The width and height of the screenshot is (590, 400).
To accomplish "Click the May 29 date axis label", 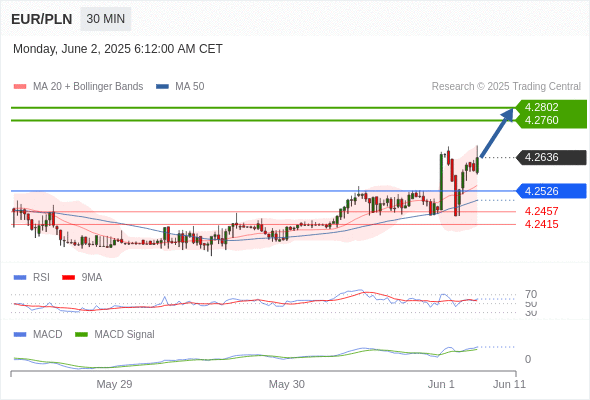I will pos(114,384).
